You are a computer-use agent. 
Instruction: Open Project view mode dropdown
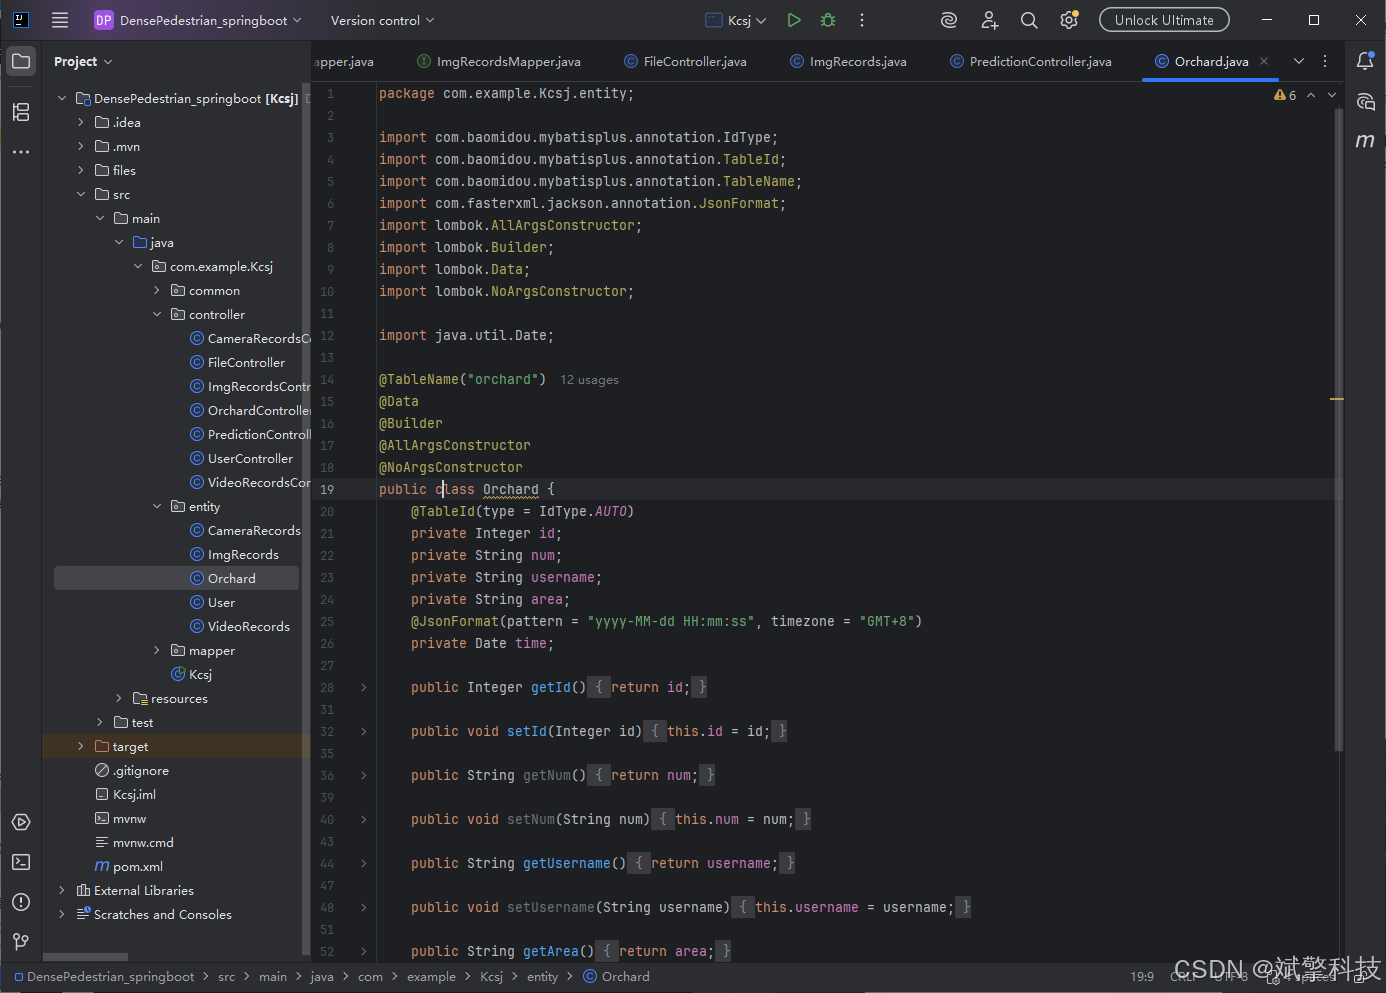(x=83, y=61)
